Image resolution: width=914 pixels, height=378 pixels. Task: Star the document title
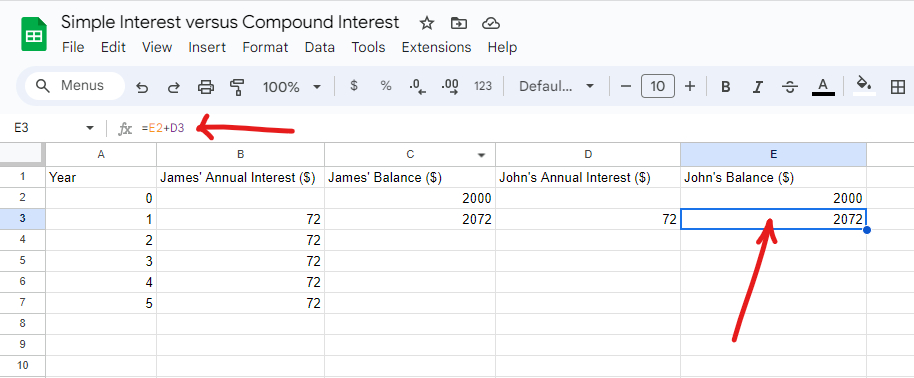click(x=427, y=23)
